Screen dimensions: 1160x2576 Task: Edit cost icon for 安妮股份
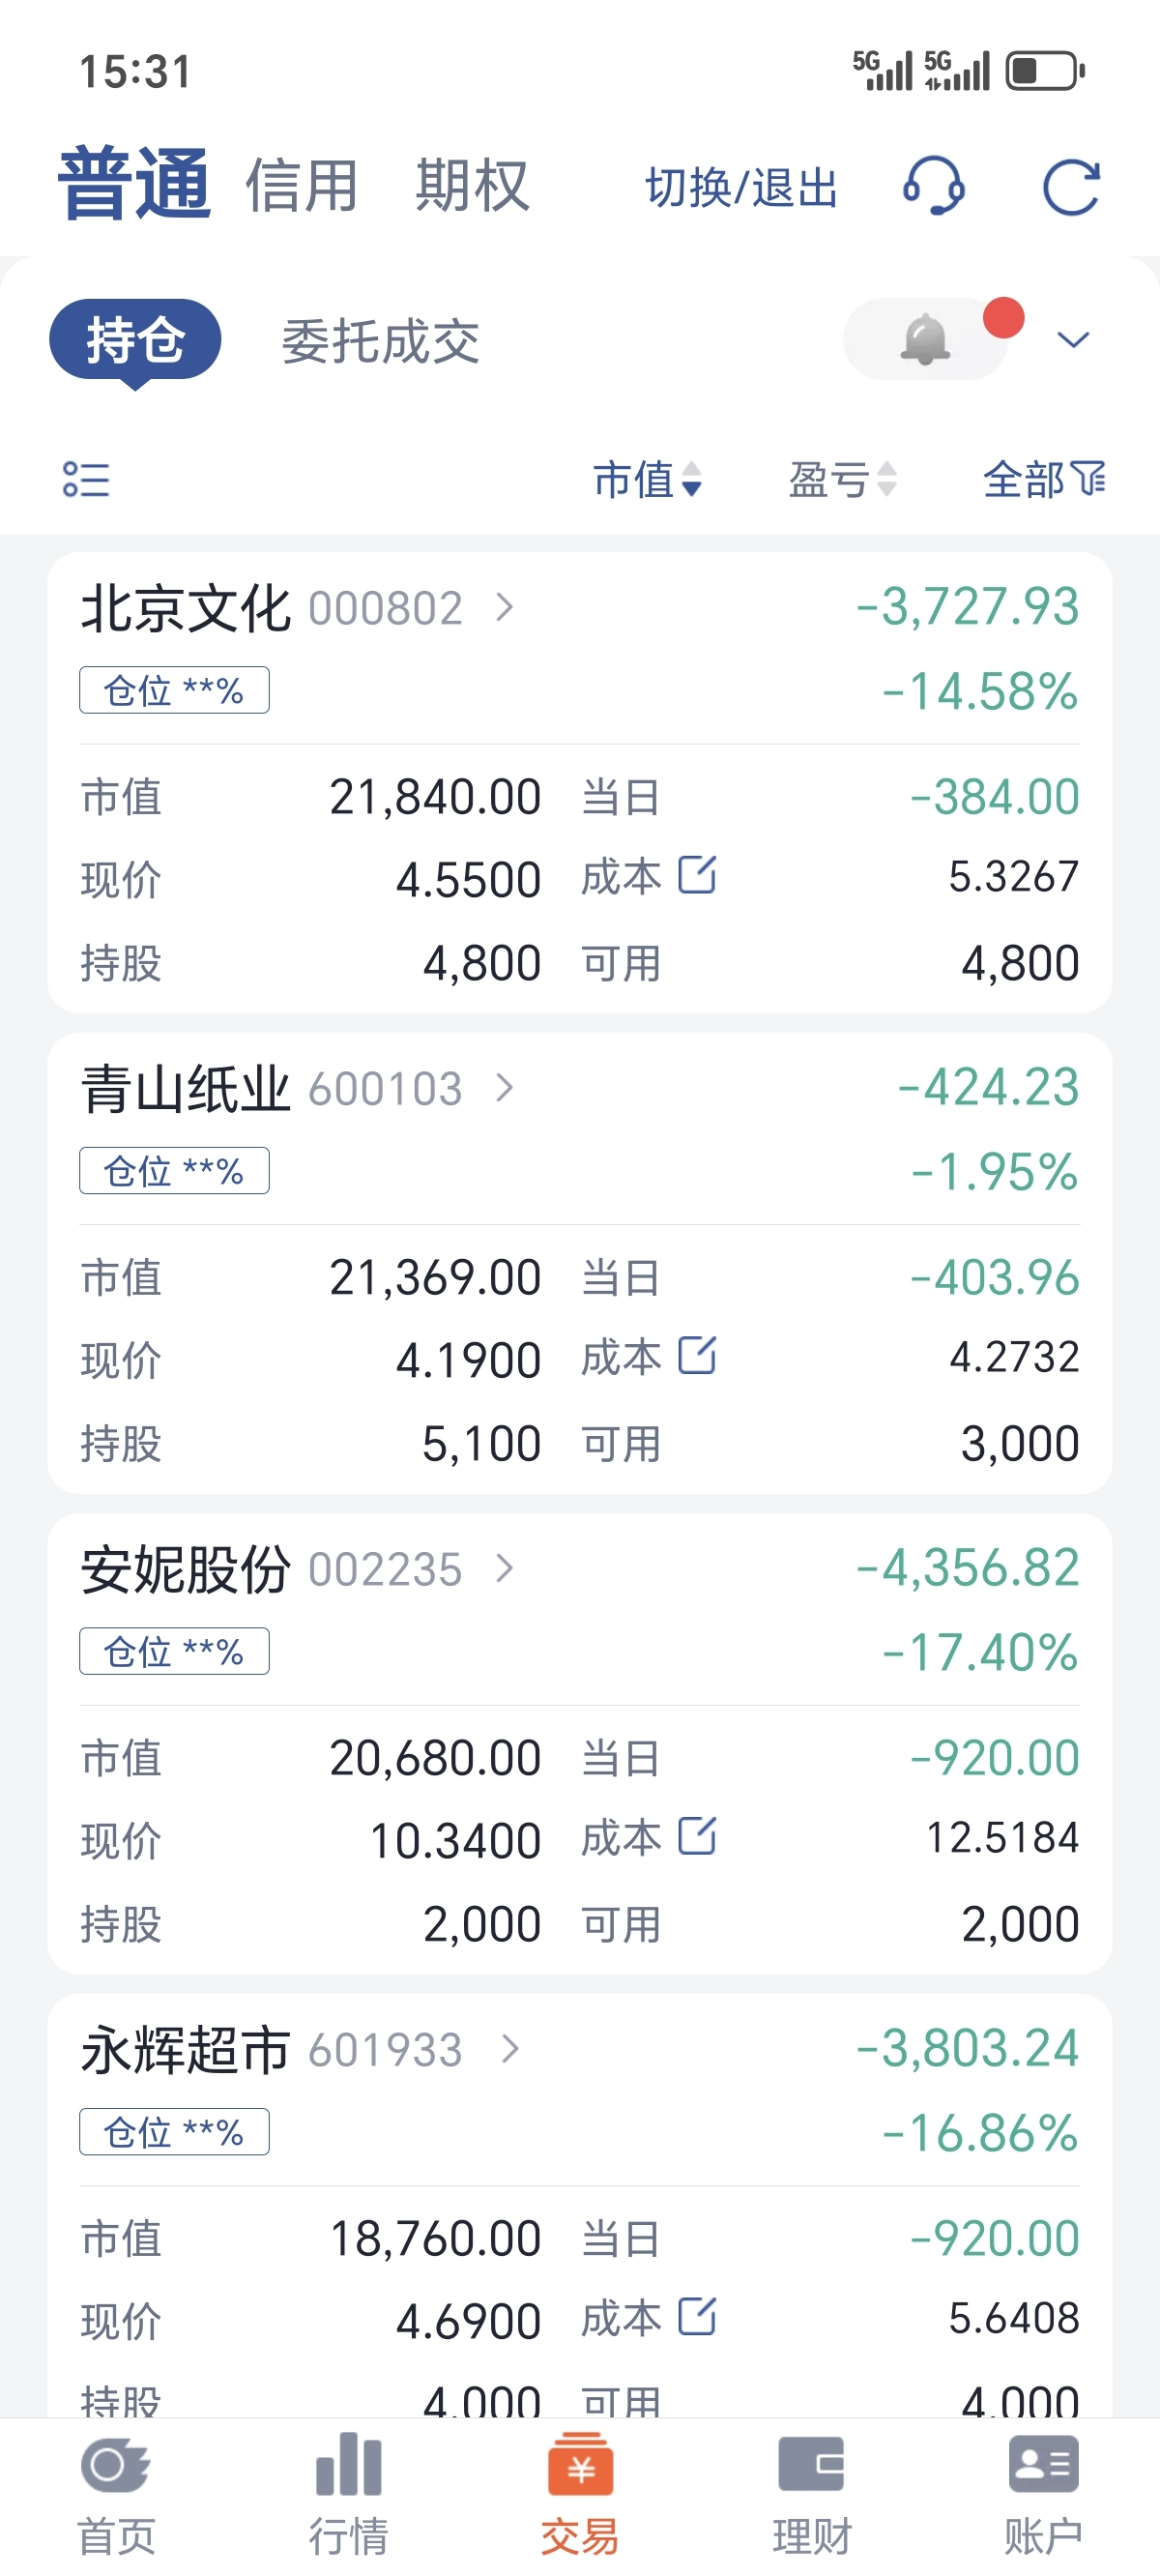click(x=697, y=1836)
